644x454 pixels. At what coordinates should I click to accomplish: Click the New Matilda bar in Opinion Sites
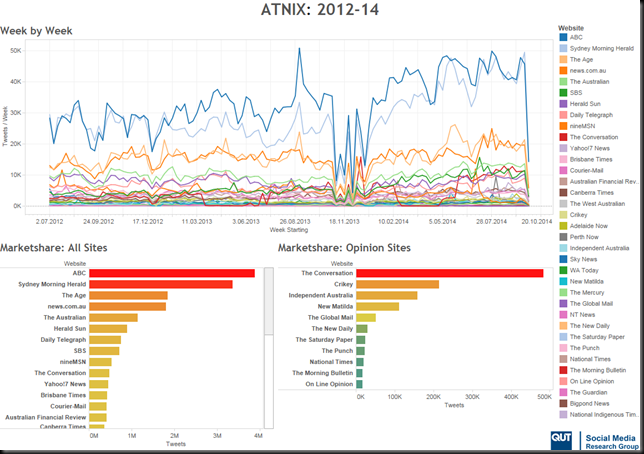tap(377, 307)
